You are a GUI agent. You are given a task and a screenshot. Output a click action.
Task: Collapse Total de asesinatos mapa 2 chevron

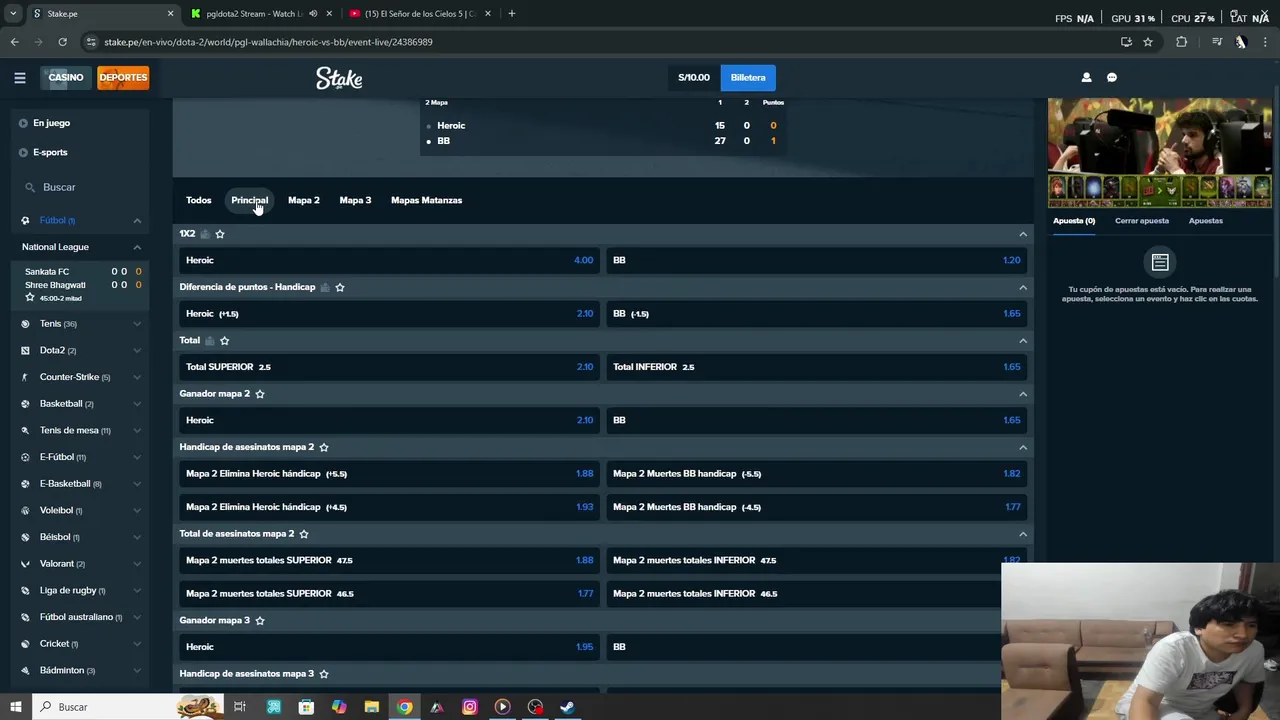click(x=1022, y=534)
